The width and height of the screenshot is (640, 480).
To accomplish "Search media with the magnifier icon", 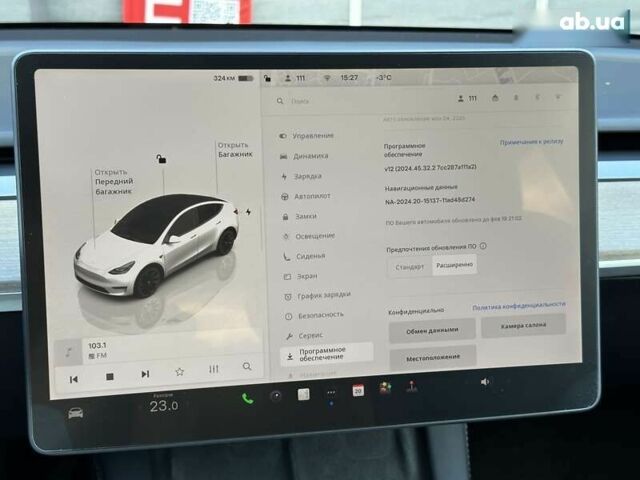I will [x=247, y=366].
